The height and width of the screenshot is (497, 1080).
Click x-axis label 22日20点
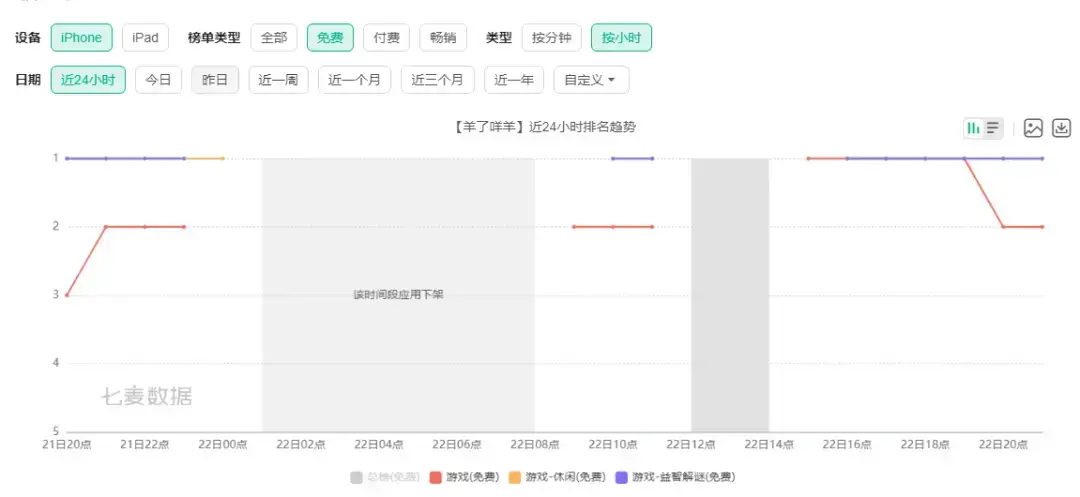click(x=1004, y=445)
